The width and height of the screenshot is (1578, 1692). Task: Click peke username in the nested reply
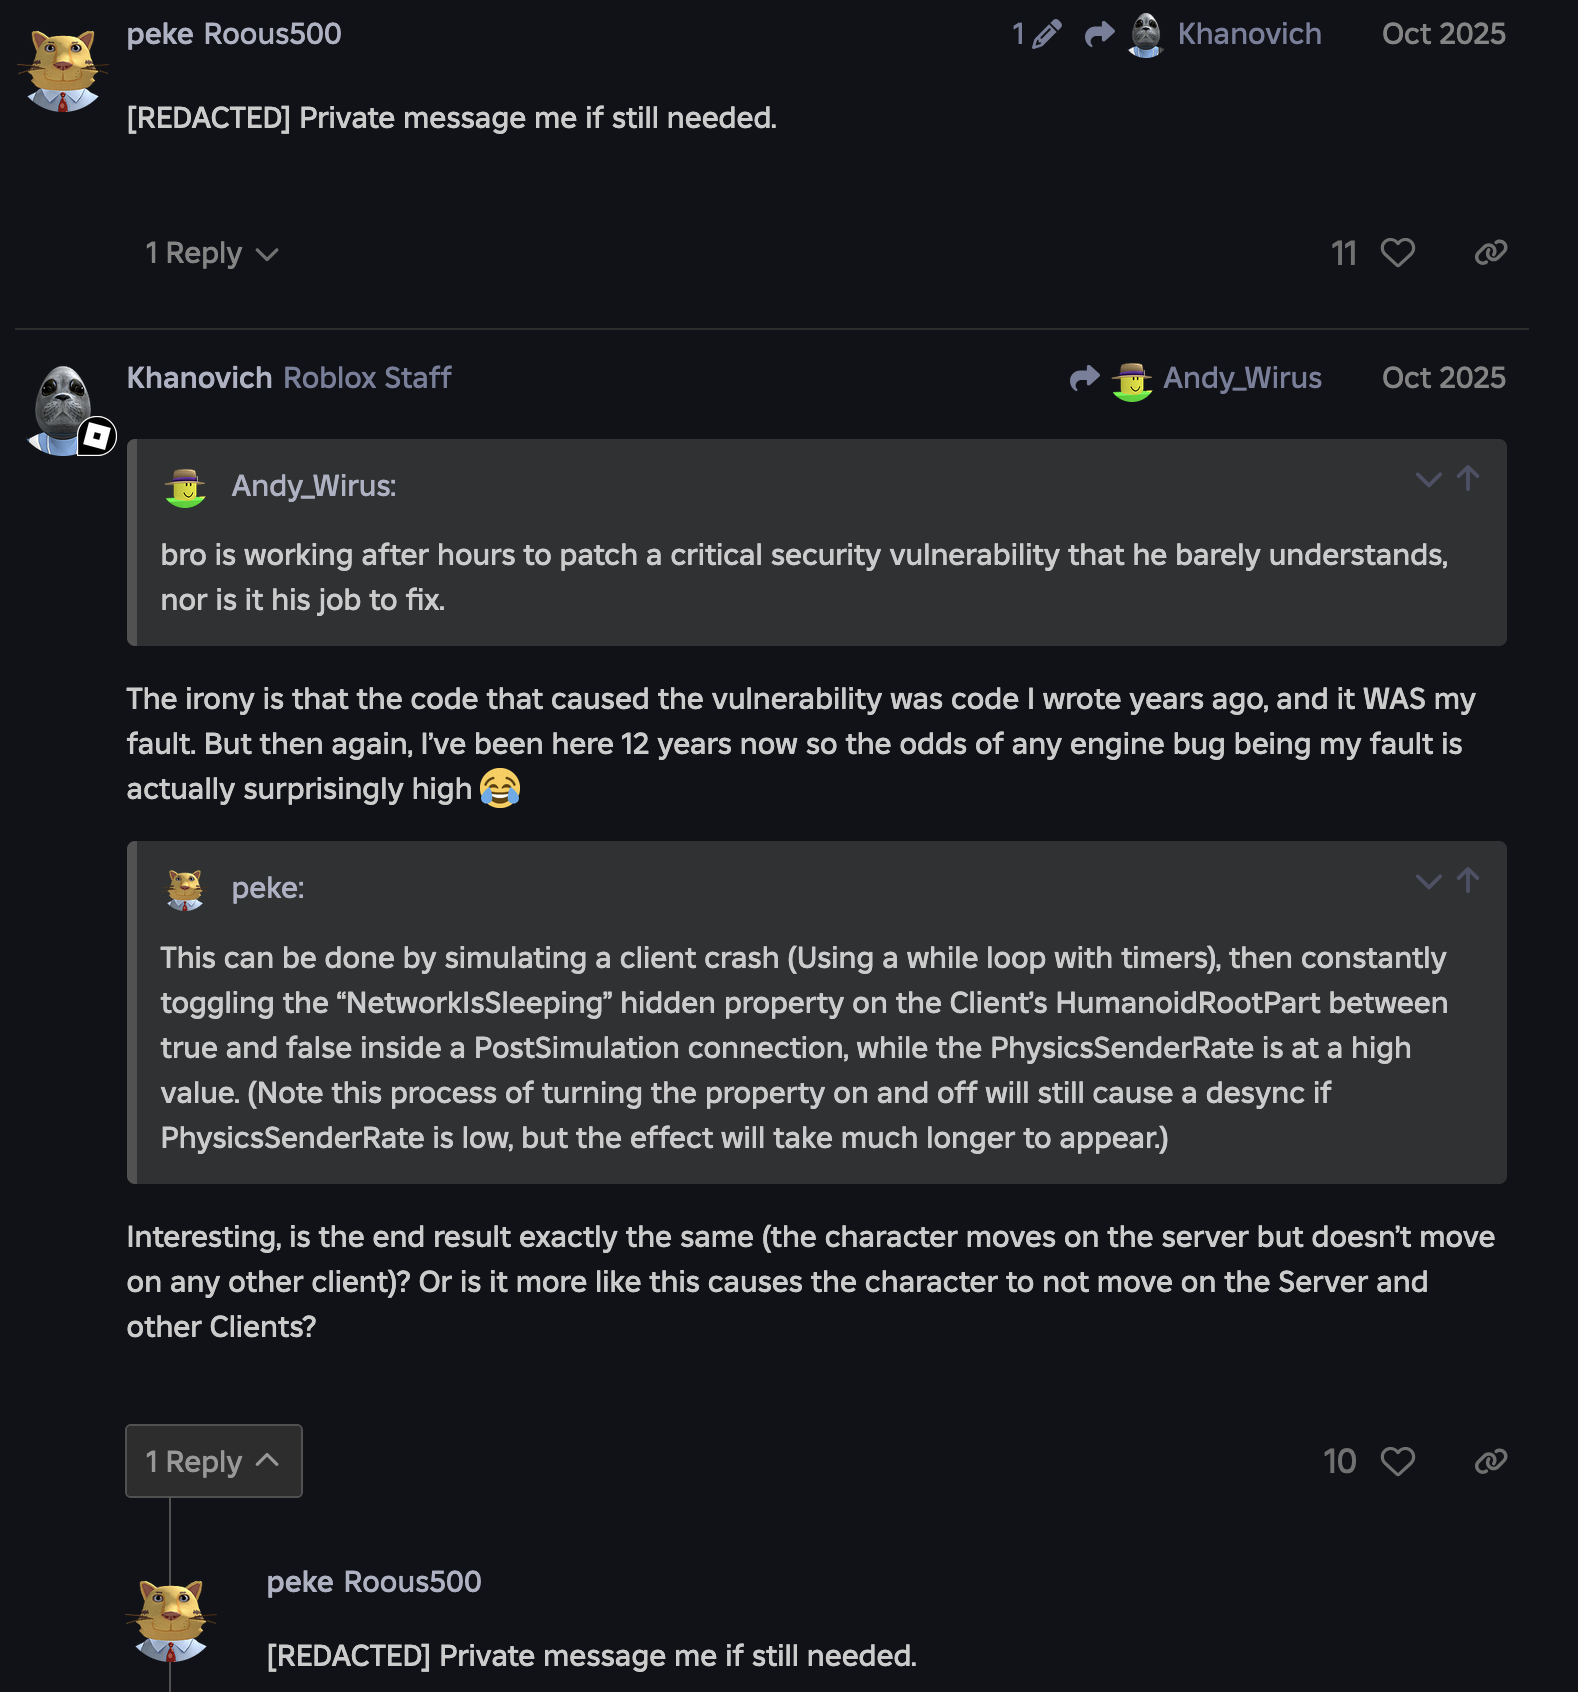point(300,1582)
